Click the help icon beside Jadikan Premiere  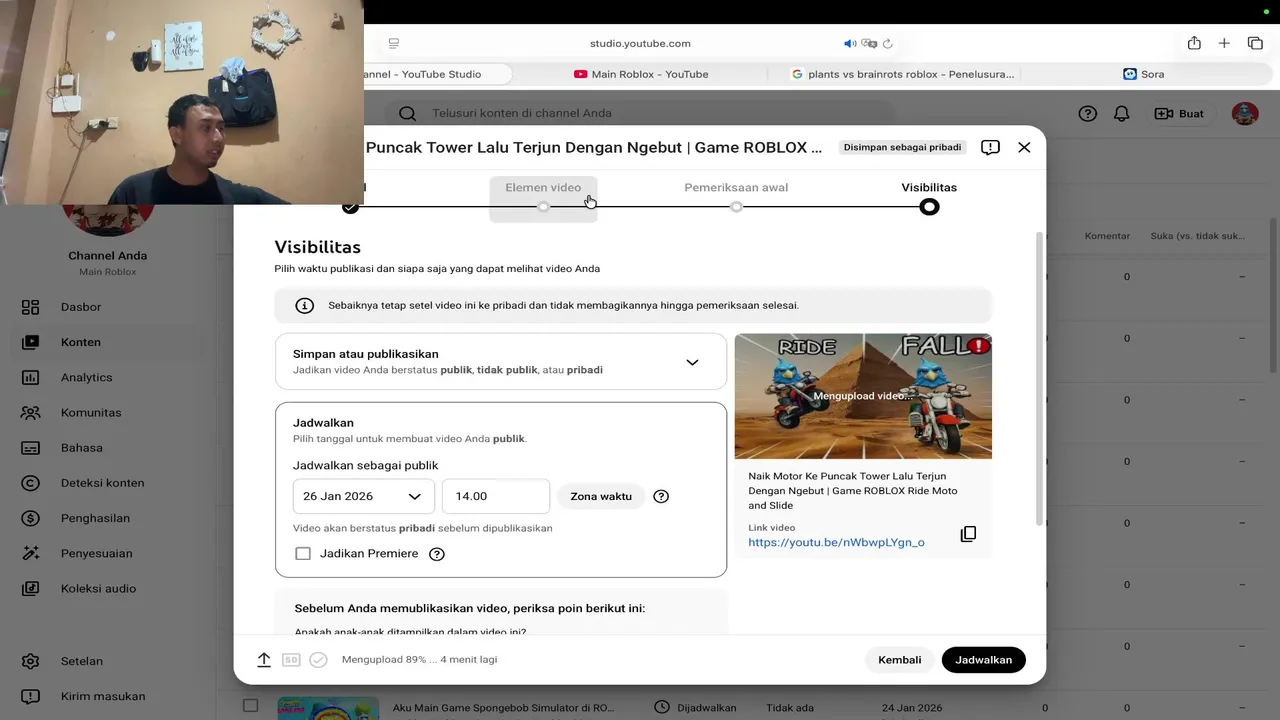pos(437,554)
